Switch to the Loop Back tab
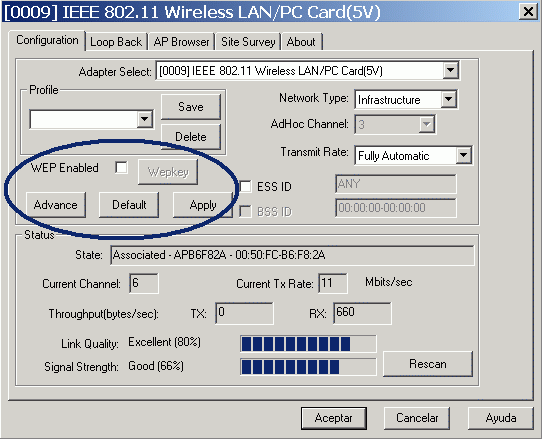Screen dimensions: 542x439 point(116,42)
